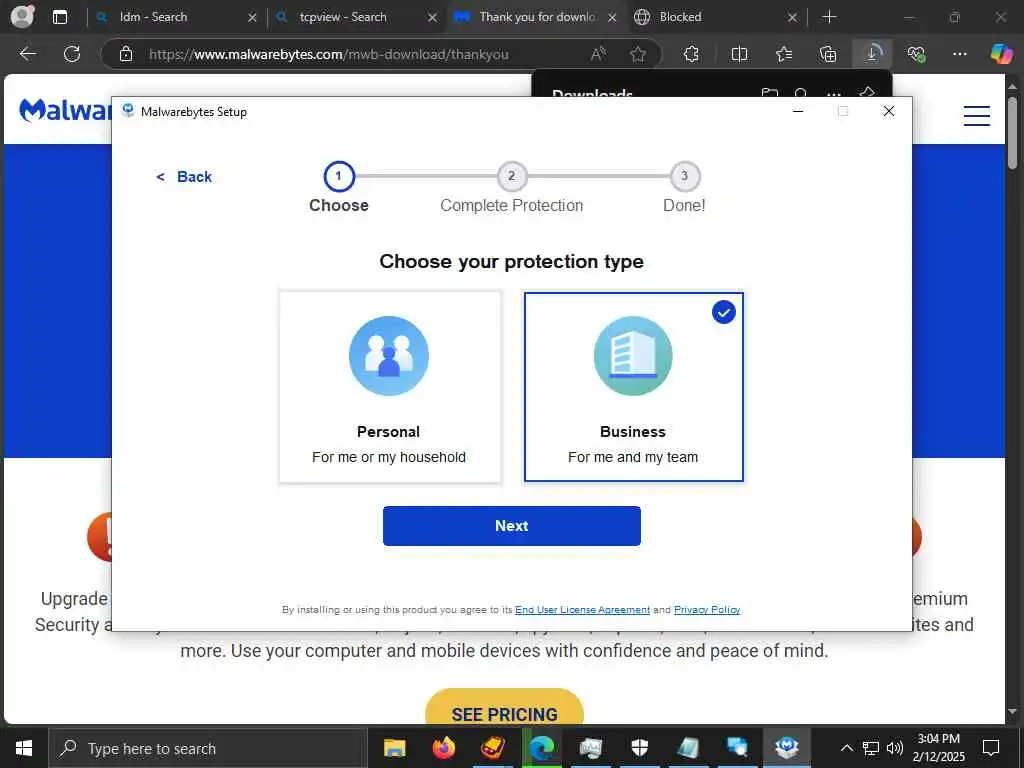Click step 2 Complete Protection circle
The width and height of the screenshot is (1024, 768).
511,176
